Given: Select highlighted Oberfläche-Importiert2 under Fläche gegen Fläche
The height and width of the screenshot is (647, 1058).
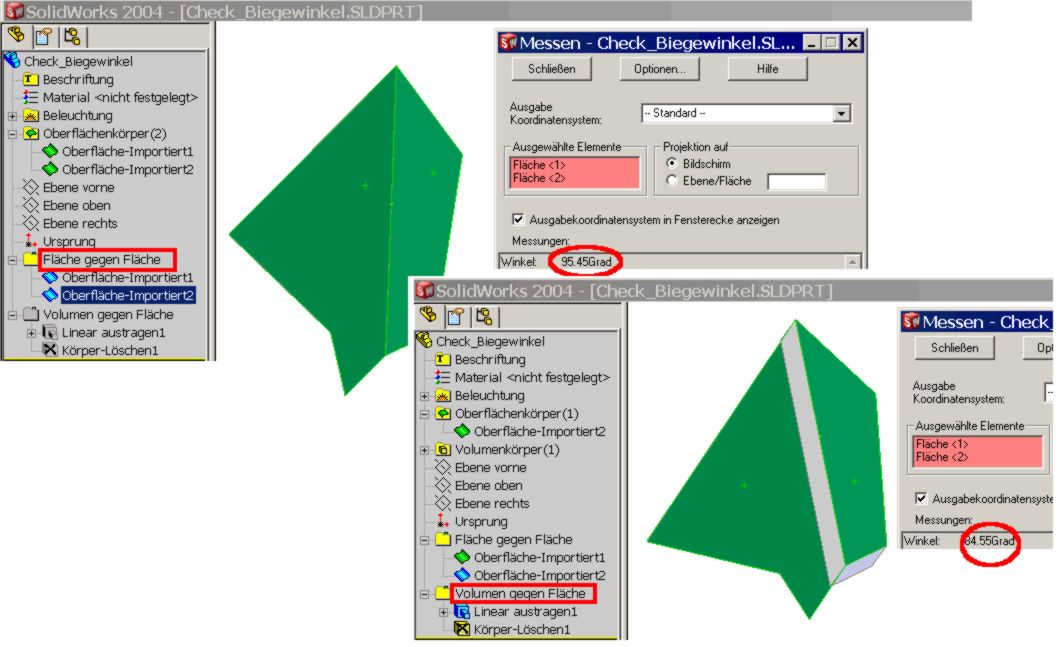Looking at the screenshot, I should click(128, 296).
